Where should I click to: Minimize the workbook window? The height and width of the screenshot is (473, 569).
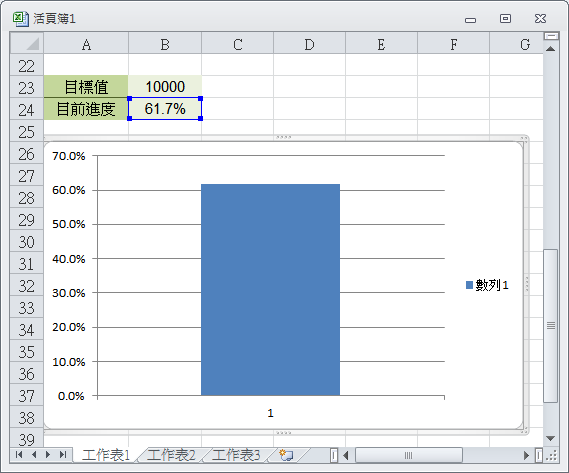470,20
